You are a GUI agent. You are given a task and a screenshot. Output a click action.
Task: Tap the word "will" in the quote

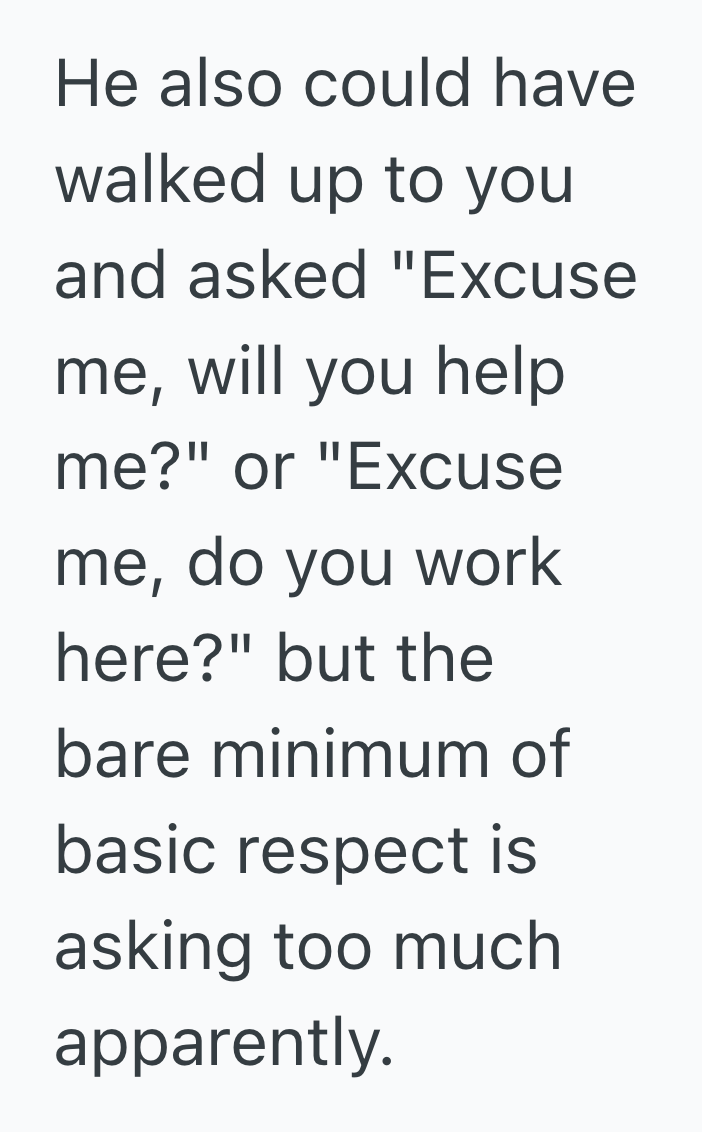[239, 372]
